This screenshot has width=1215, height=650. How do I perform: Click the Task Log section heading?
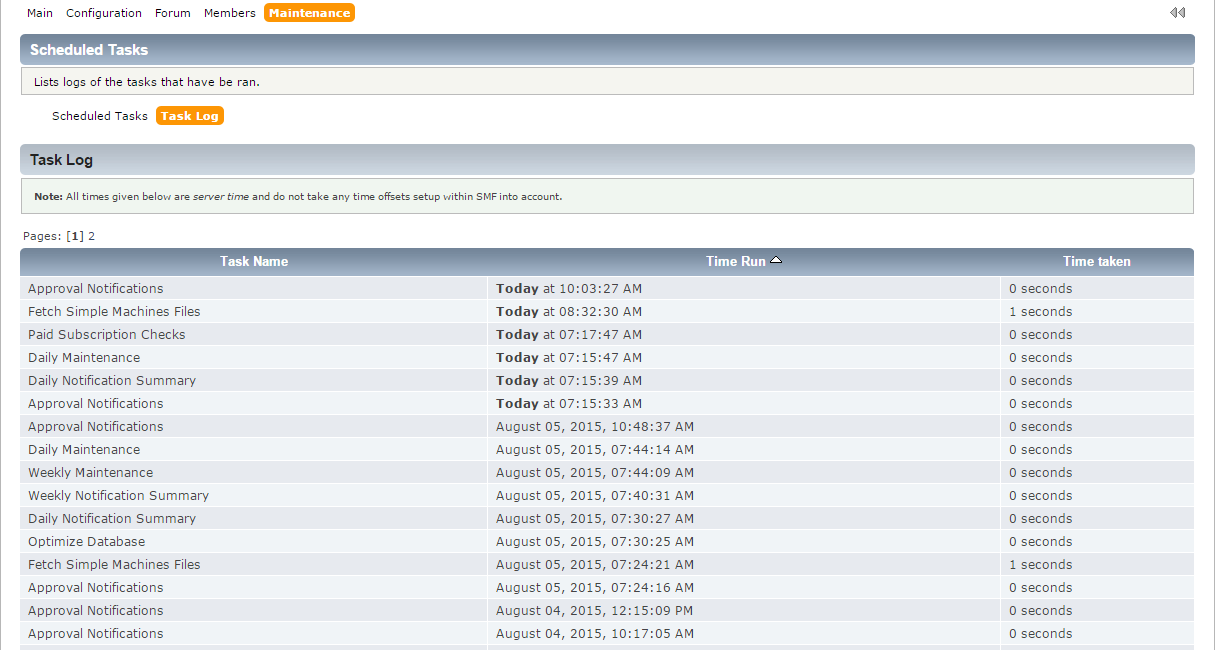point(61,160)
